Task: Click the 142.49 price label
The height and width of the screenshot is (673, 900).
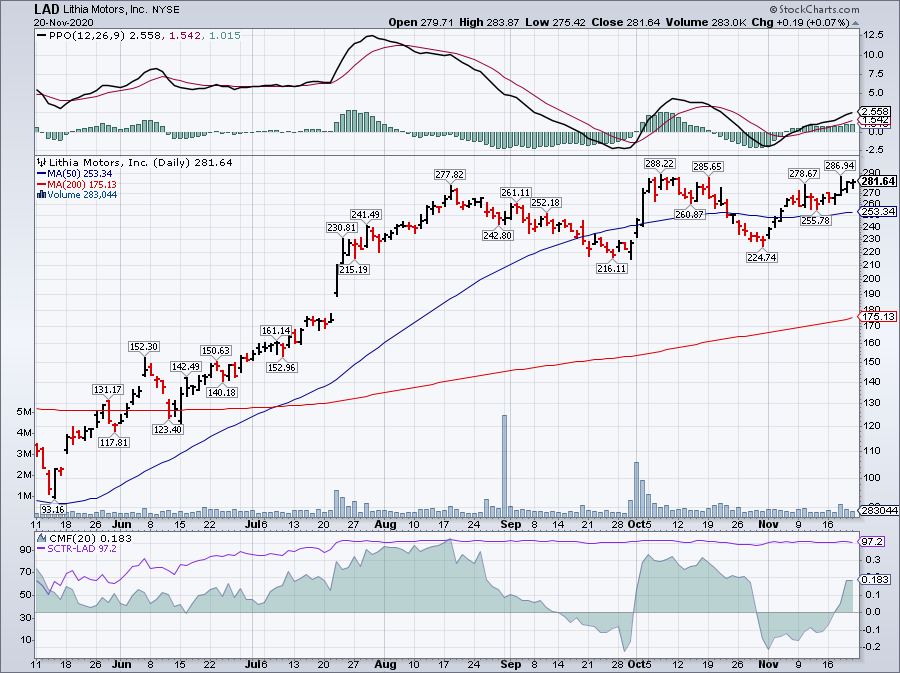Action: click(x=185, y=367)
